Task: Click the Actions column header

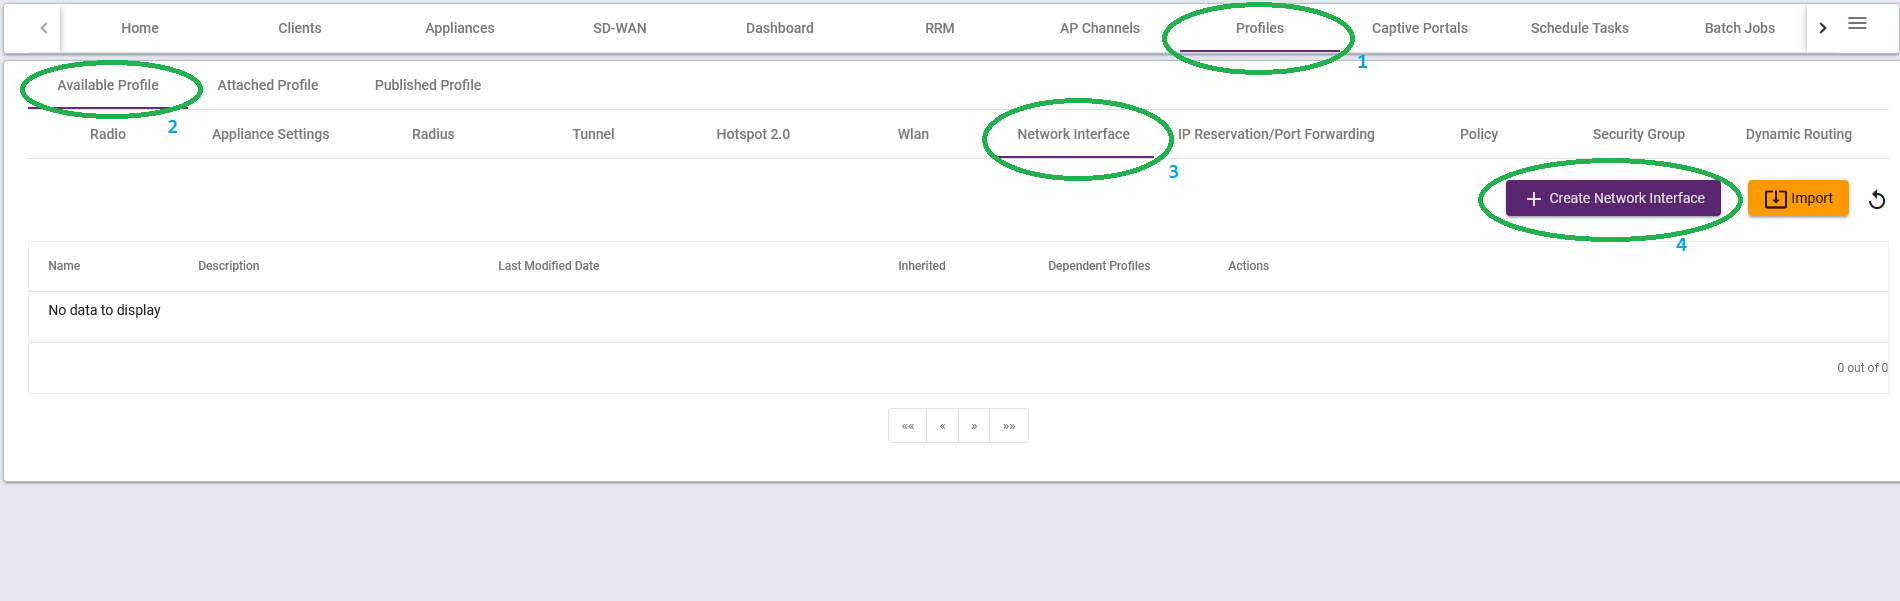Action: pyautogui.click(x=1249, y=266)
